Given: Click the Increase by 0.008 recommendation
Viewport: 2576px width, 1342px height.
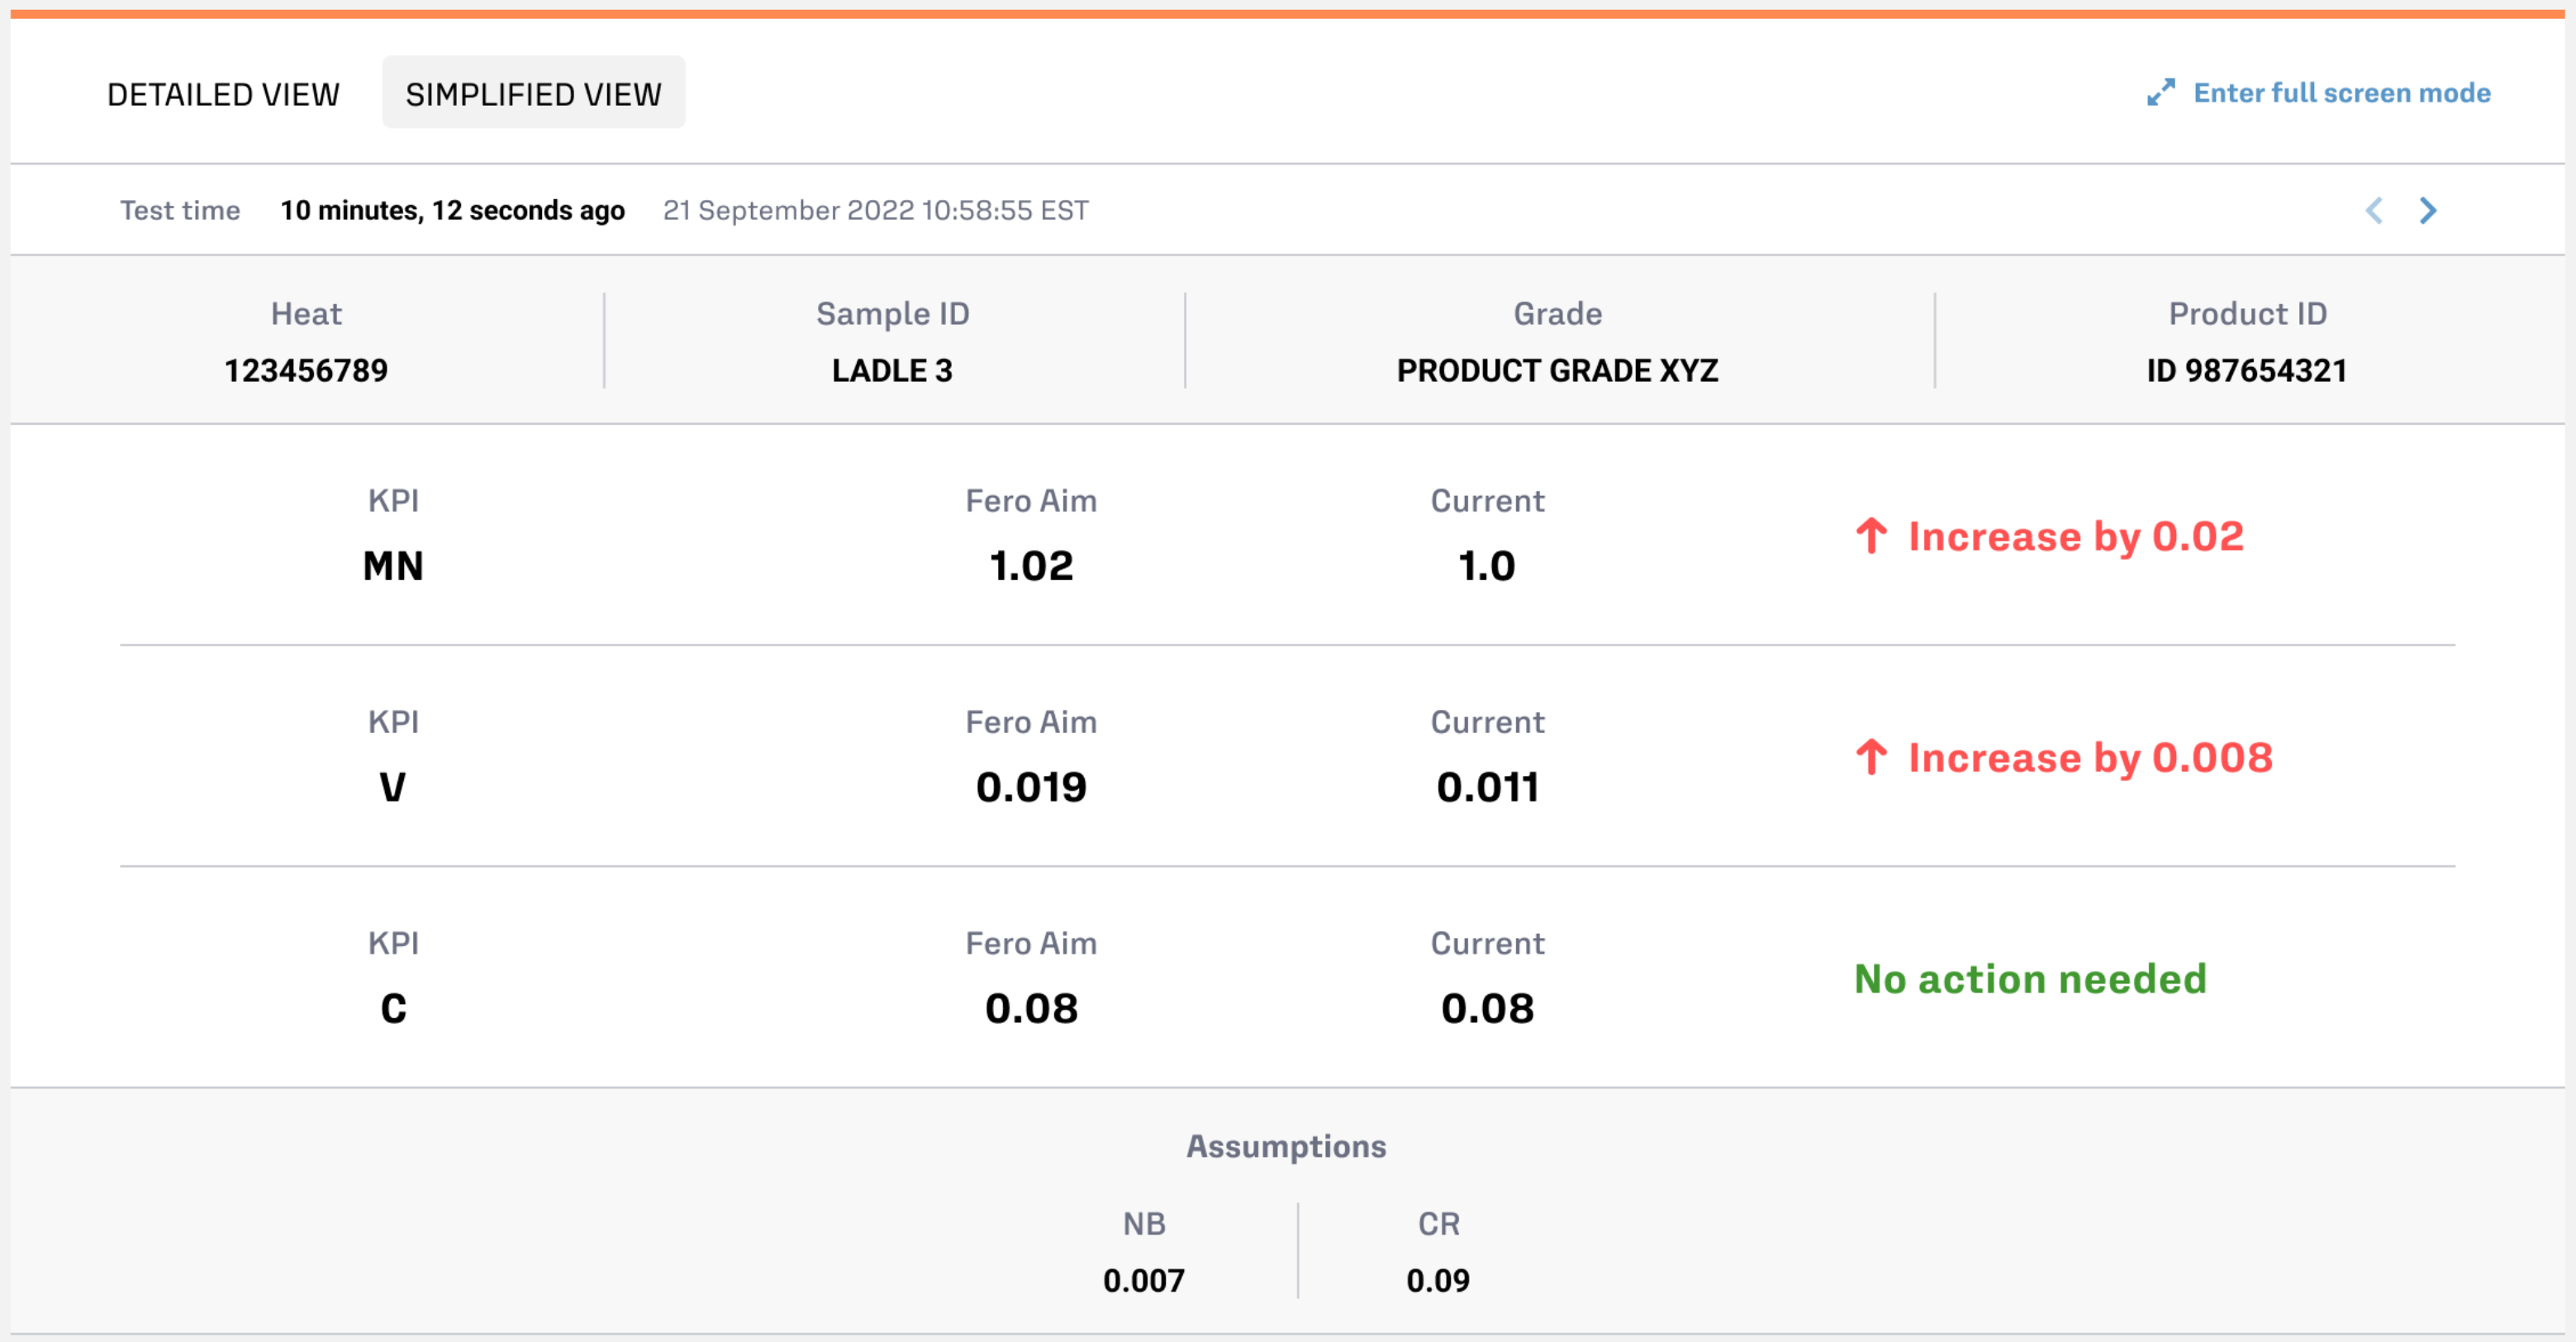Looking at the screenshot, I should (2090, 758).
